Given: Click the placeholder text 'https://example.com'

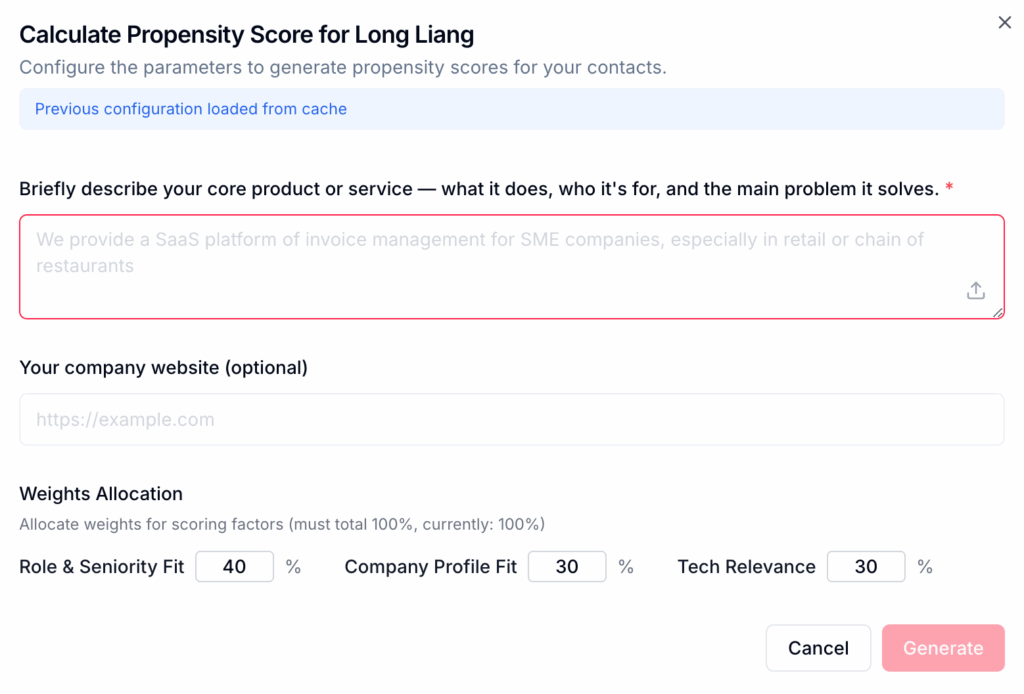Looking at the screenshot, I should click(125, 419).
